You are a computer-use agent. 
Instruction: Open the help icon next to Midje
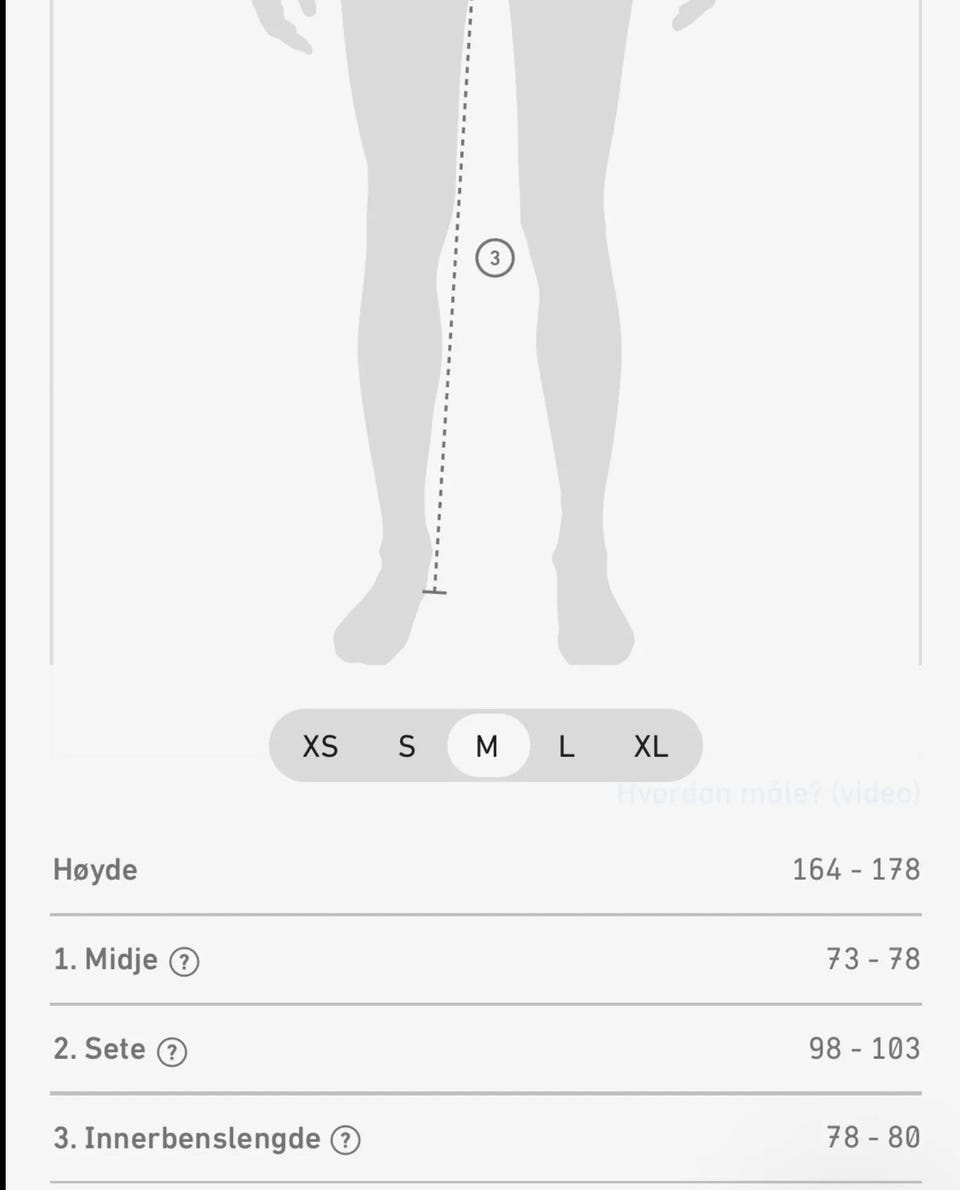click(184, 962)
